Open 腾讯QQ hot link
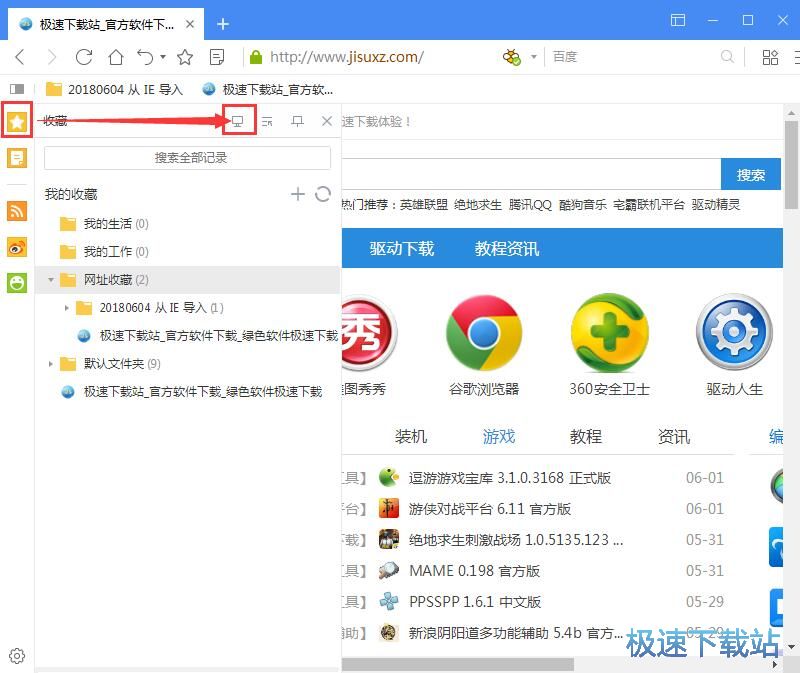Image resolution: width=800 pixels, height=673 pixels. (x=530, y=205)
